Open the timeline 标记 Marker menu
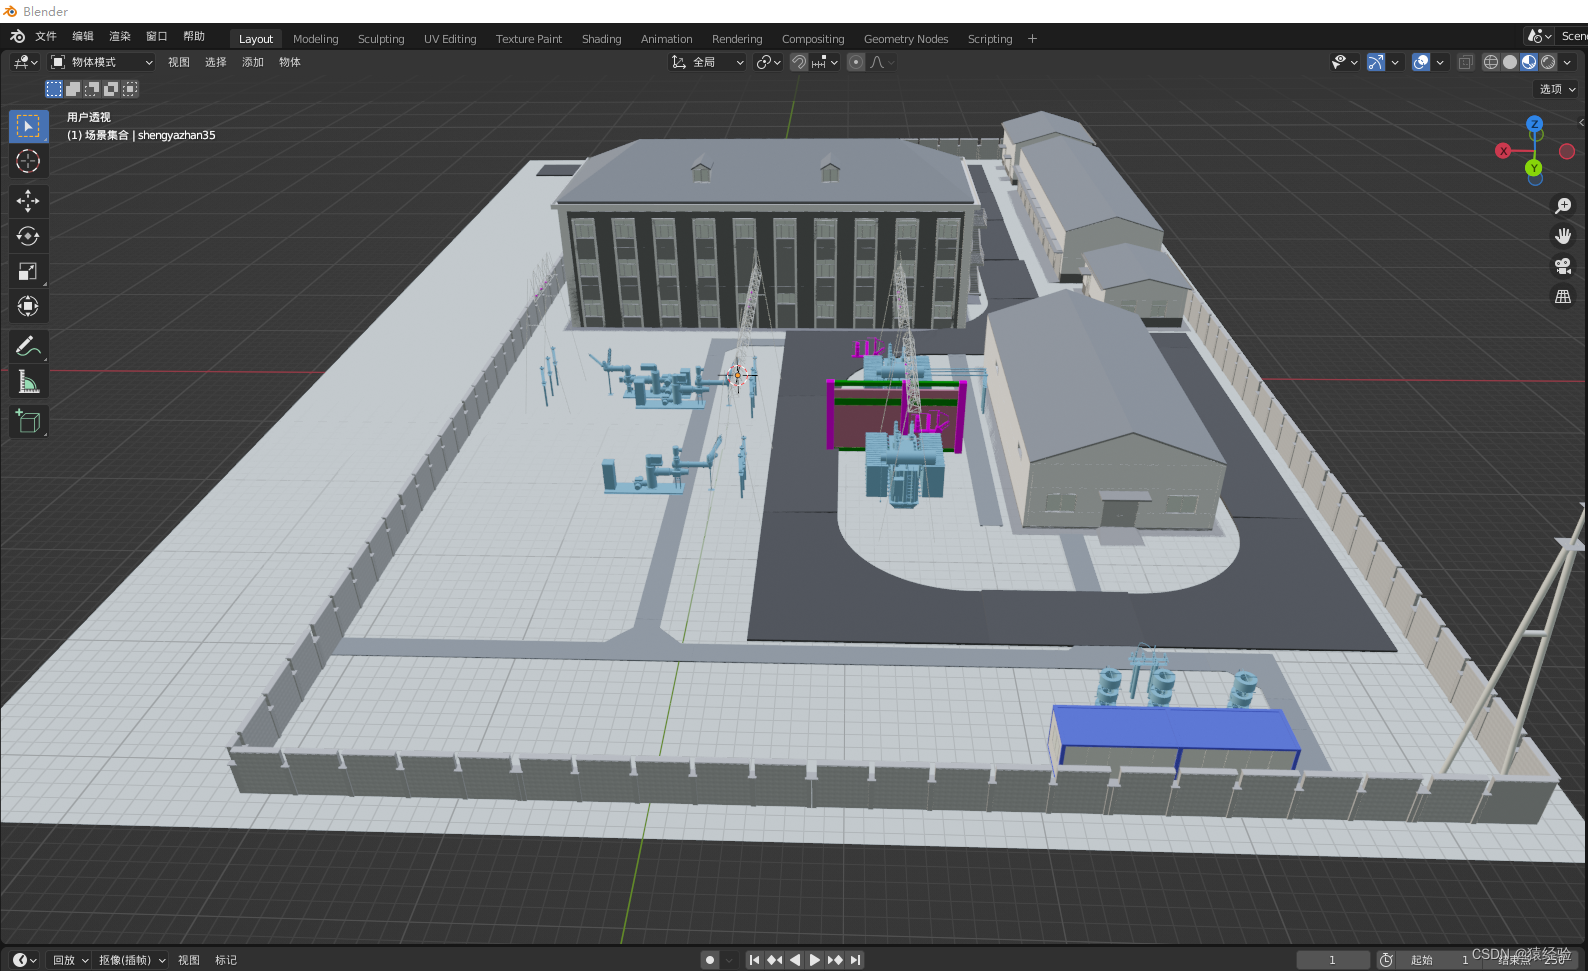Image resolution: width=1588 pixels, height=971 pixels. pos(226,960)
